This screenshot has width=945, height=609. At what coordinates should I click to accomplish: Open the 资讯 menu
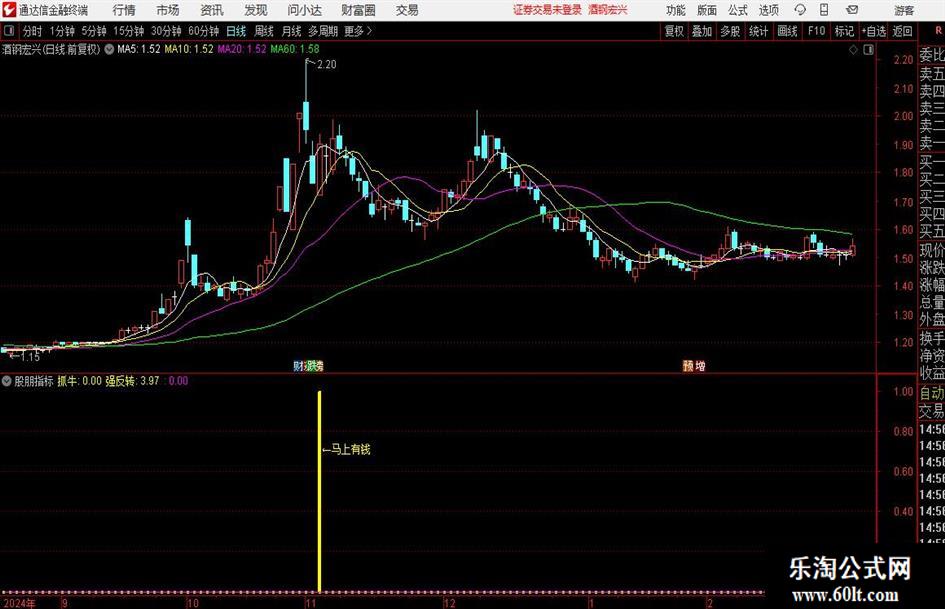212,10
